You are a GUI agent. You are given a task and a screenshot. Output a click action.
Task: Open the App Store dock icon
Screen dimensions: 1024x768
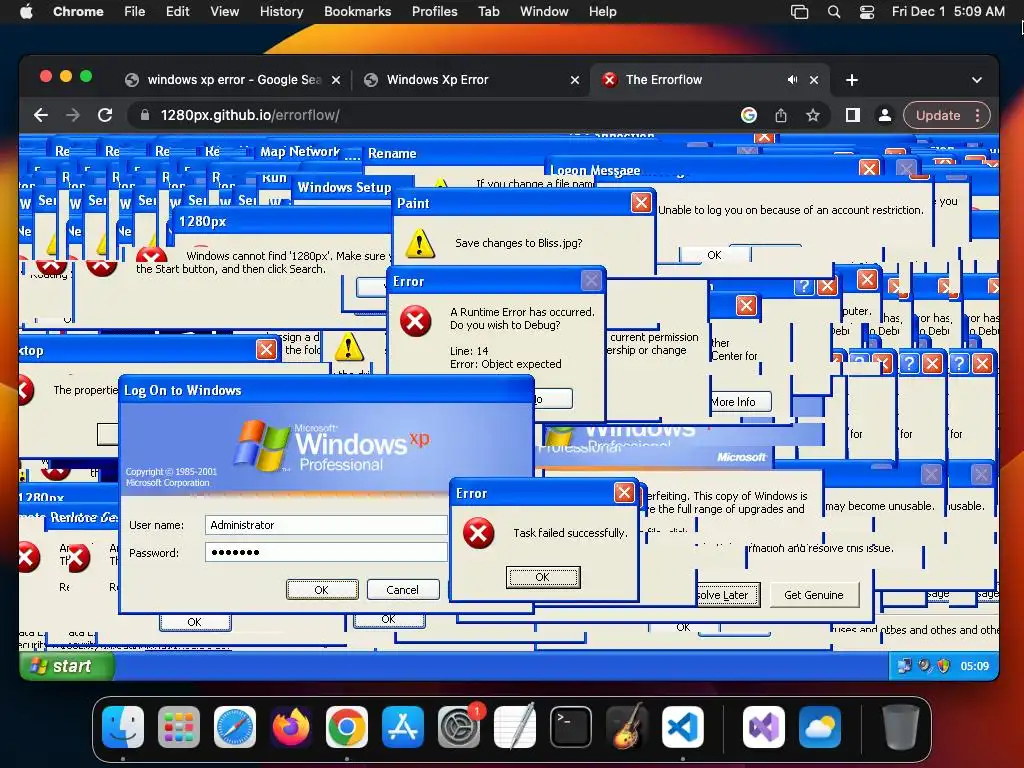coord(403,727)
